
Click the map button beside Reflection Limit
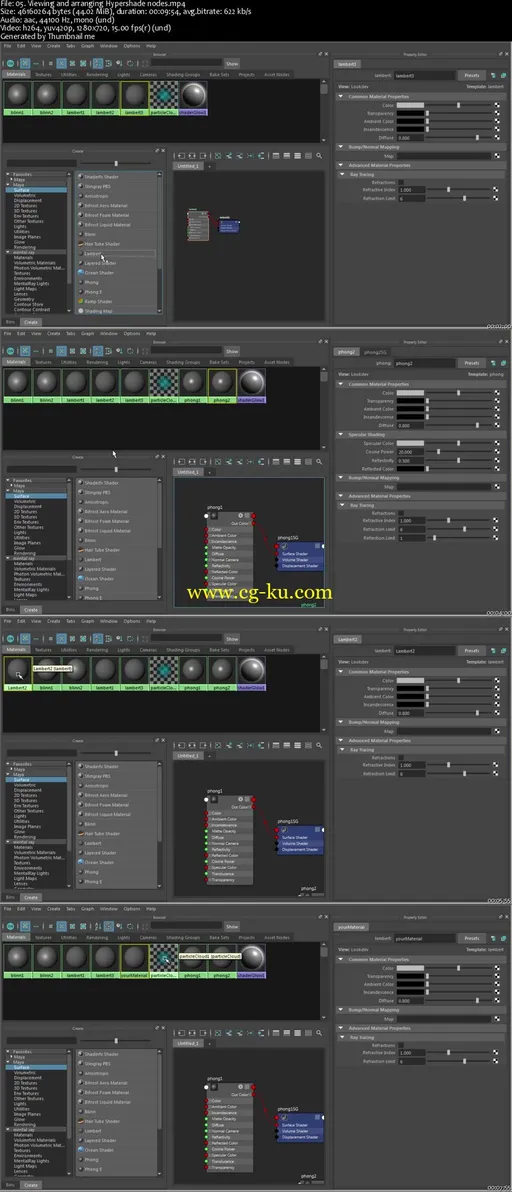tap(496, 537)
